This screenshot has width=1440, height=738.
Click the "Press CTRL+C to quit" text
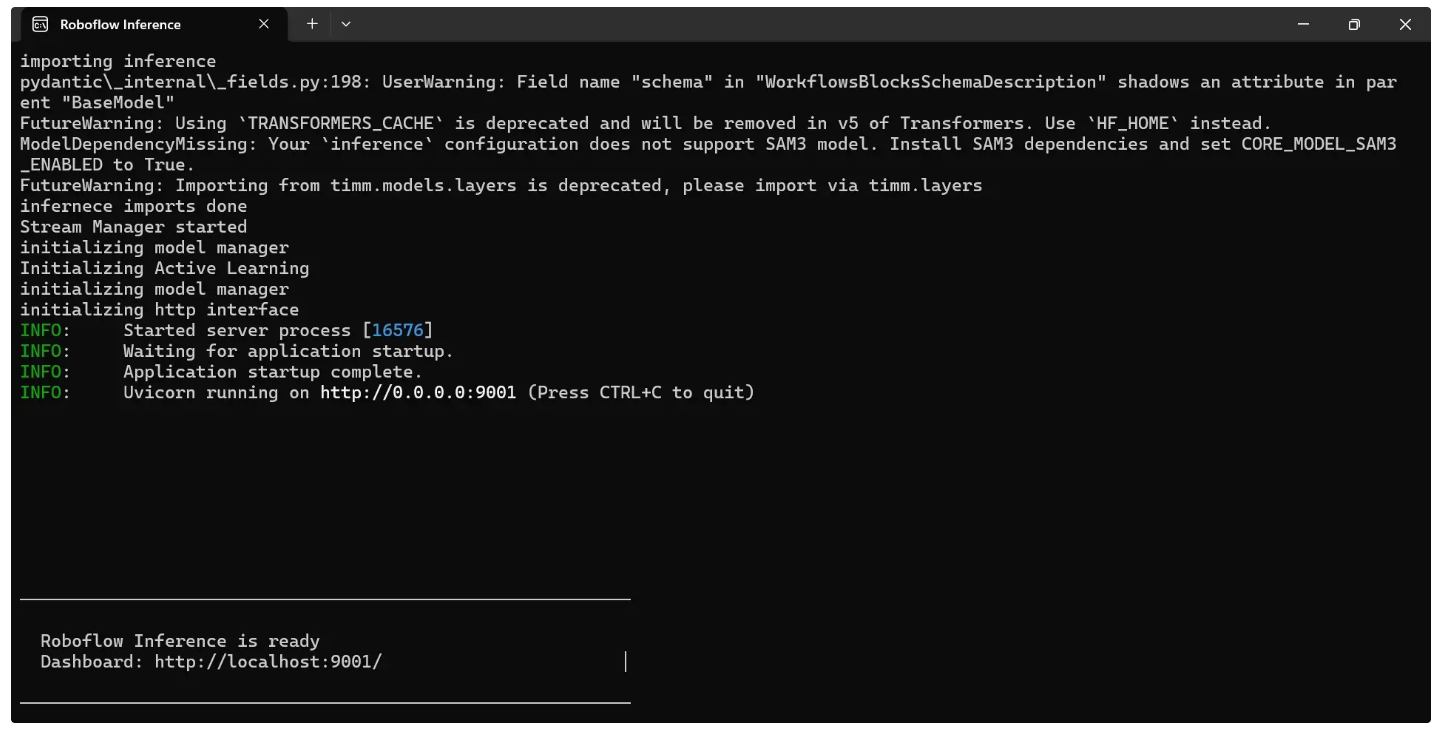[x=640, y=392]
